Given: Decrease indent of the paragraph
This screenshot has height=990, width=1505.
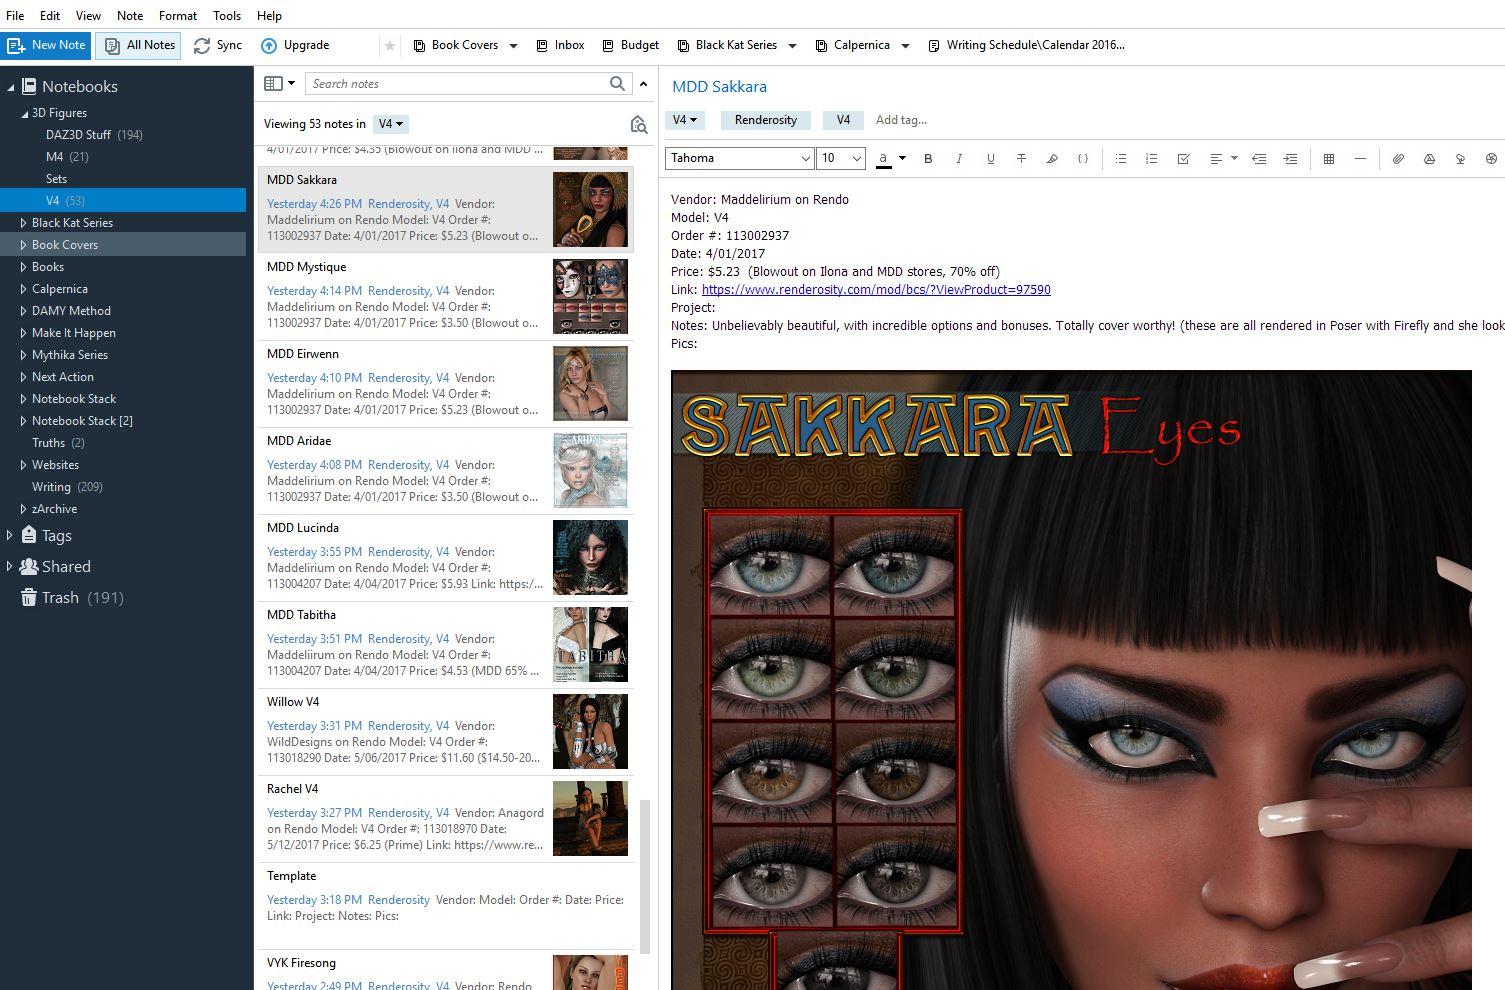Looking at the screenshot, I should pyautogui.click(x=1259, y=158).
